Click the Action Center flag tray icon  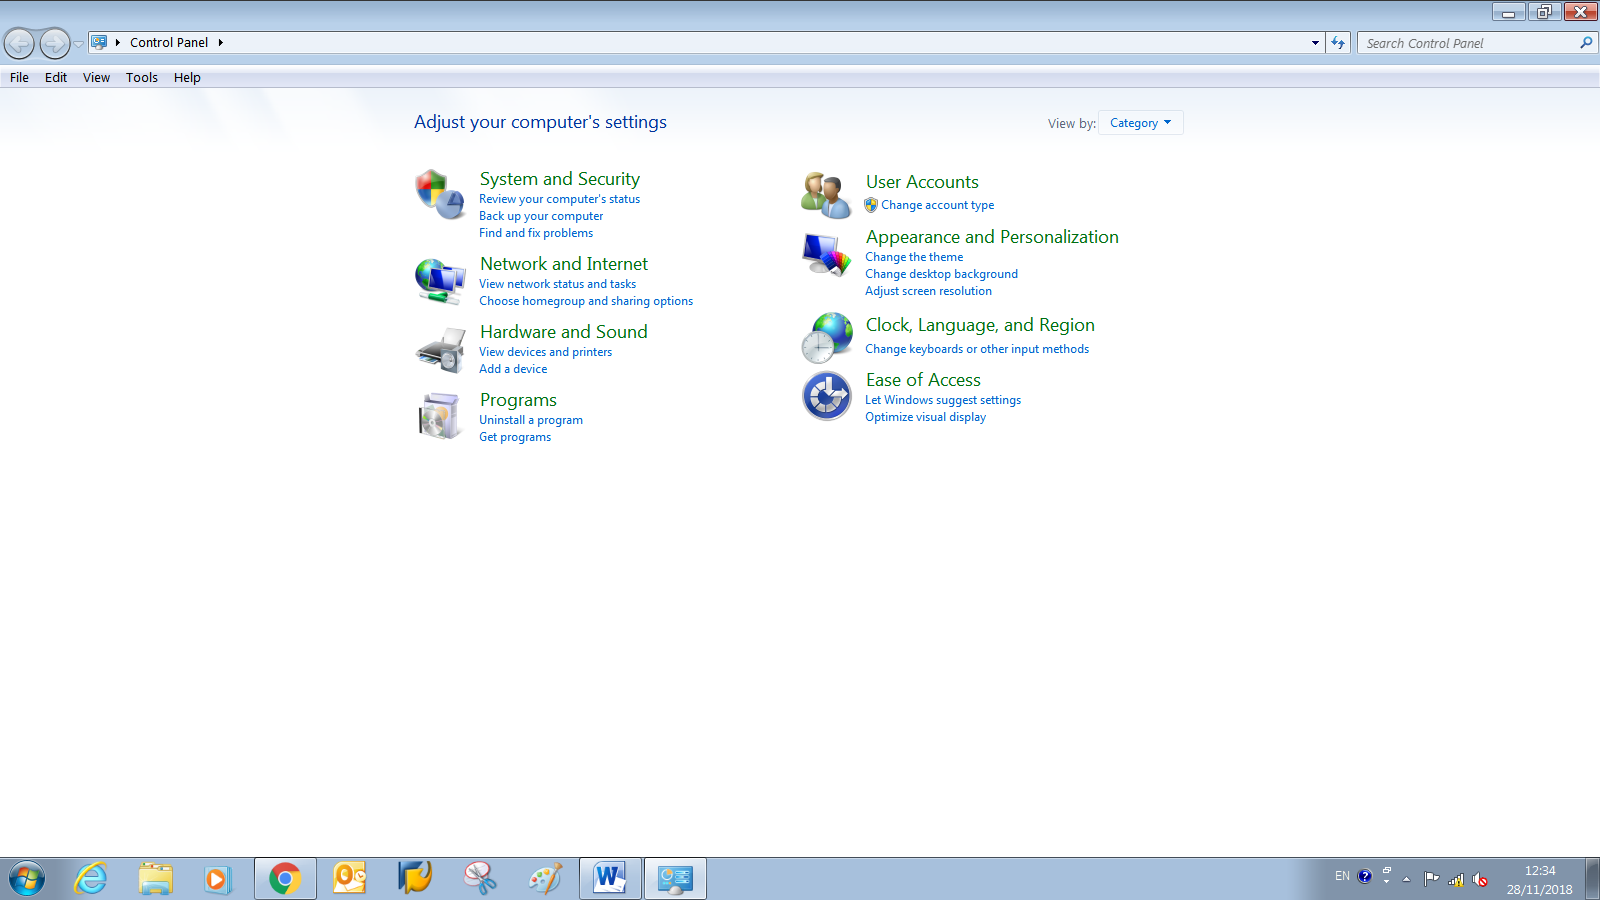coord(1432,879)
